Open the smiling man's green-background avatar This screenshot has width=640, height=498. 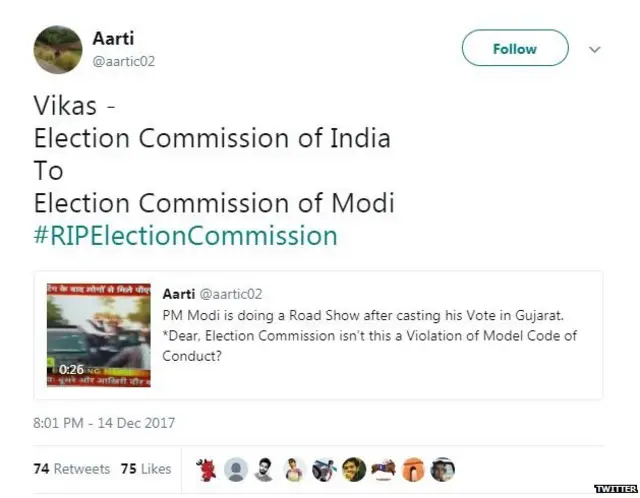[355, 468]
